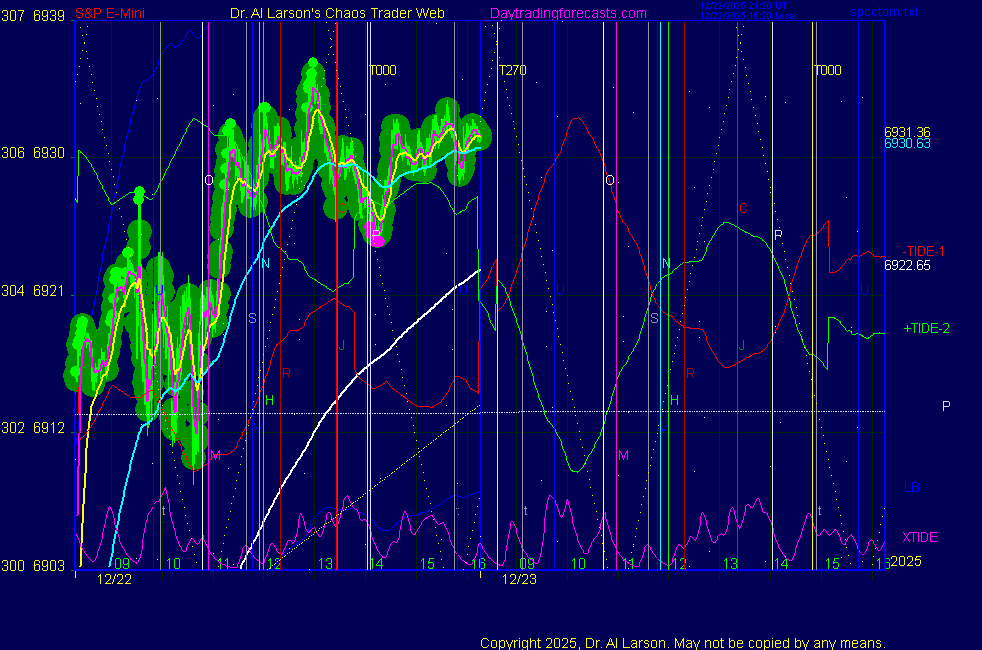Click the T270 time marker

[512, 71]
